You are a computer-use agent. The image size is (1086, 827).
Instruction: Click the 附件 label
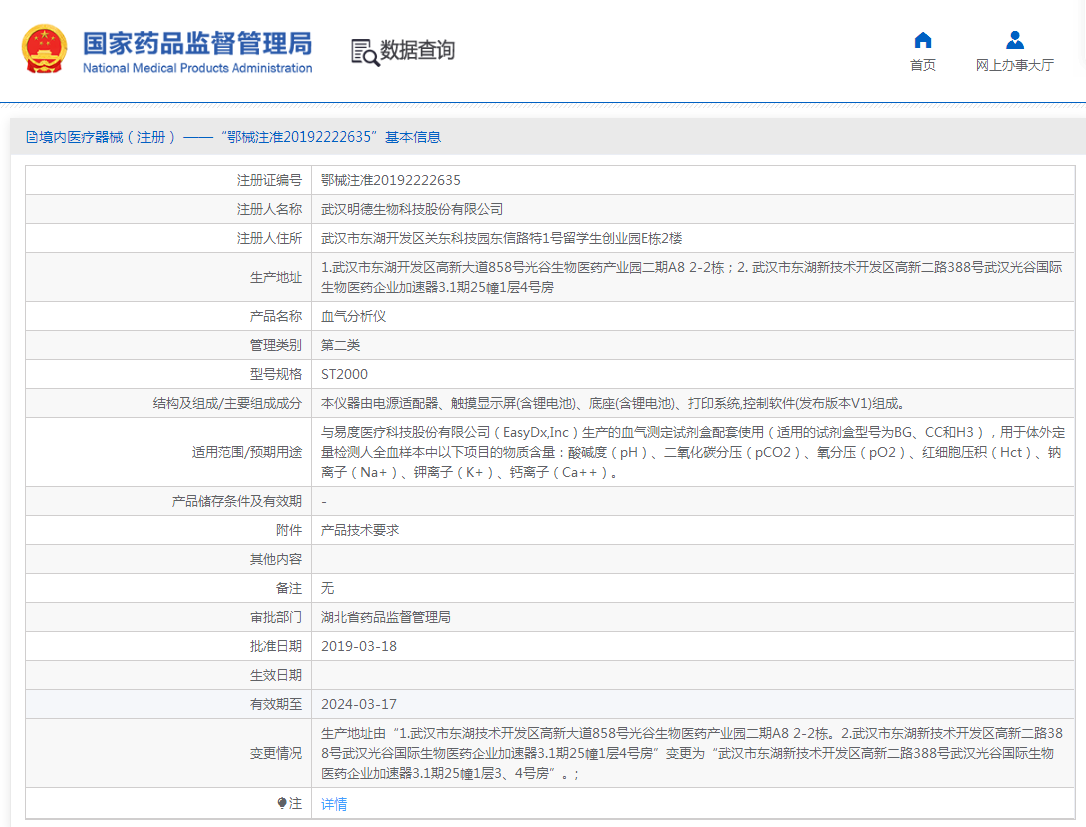pos(289,530)
